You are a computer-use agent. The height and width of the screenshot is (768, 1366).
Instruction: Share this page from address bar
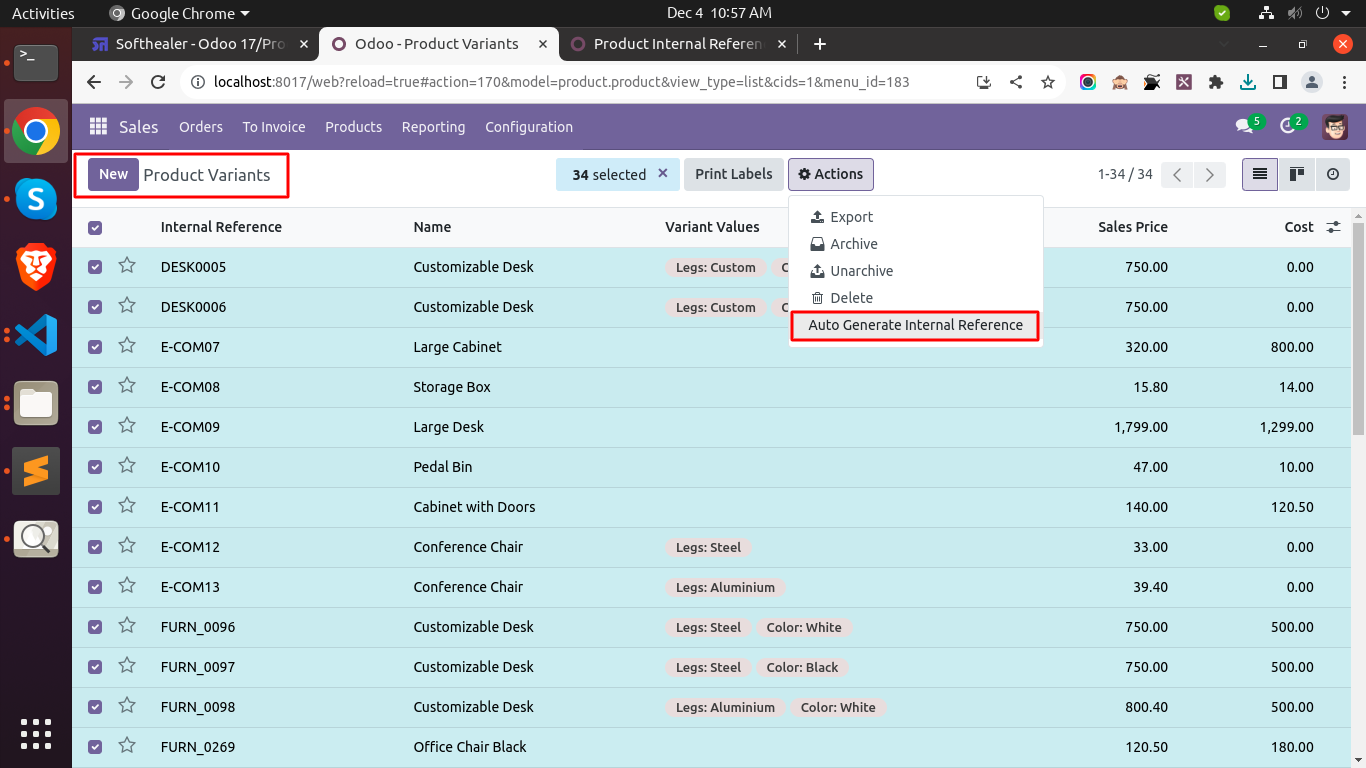1015,82
